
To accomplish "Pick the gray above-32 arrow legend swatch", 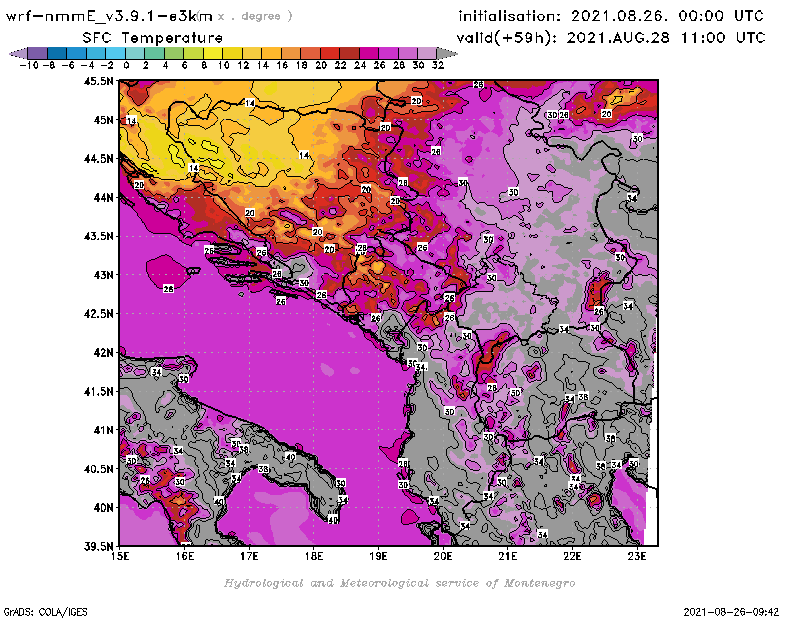I will [447, 53].
